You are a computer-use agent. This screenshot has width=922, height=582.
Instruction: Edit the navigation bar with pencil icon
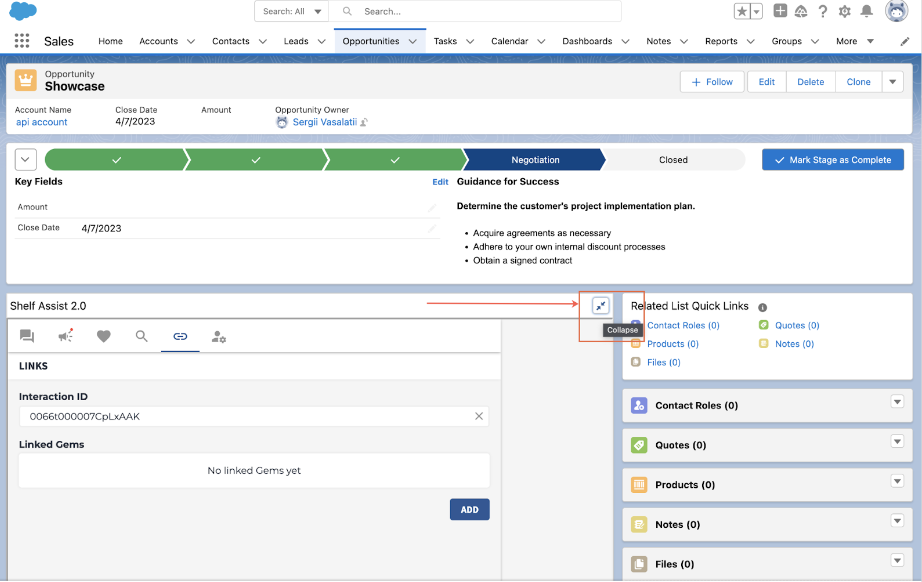904,41
